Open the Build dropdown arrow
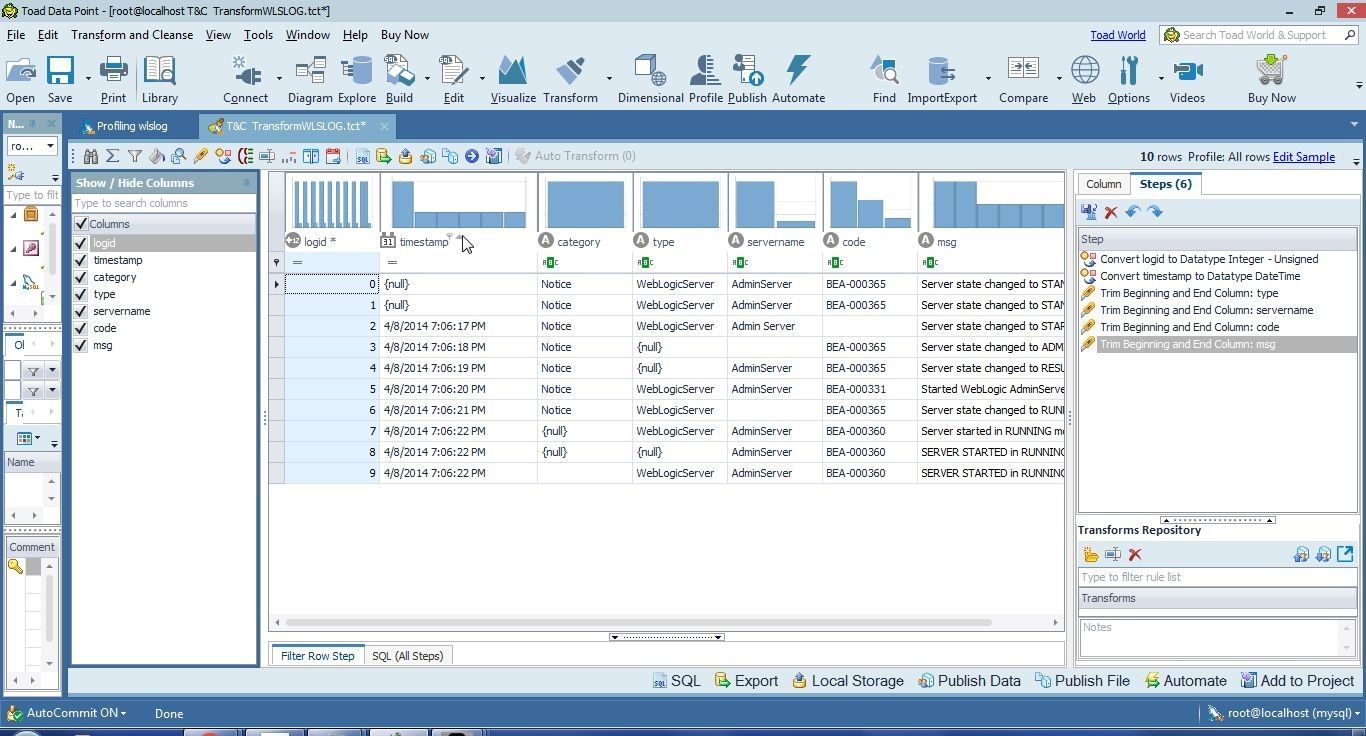 coord(427,78)
